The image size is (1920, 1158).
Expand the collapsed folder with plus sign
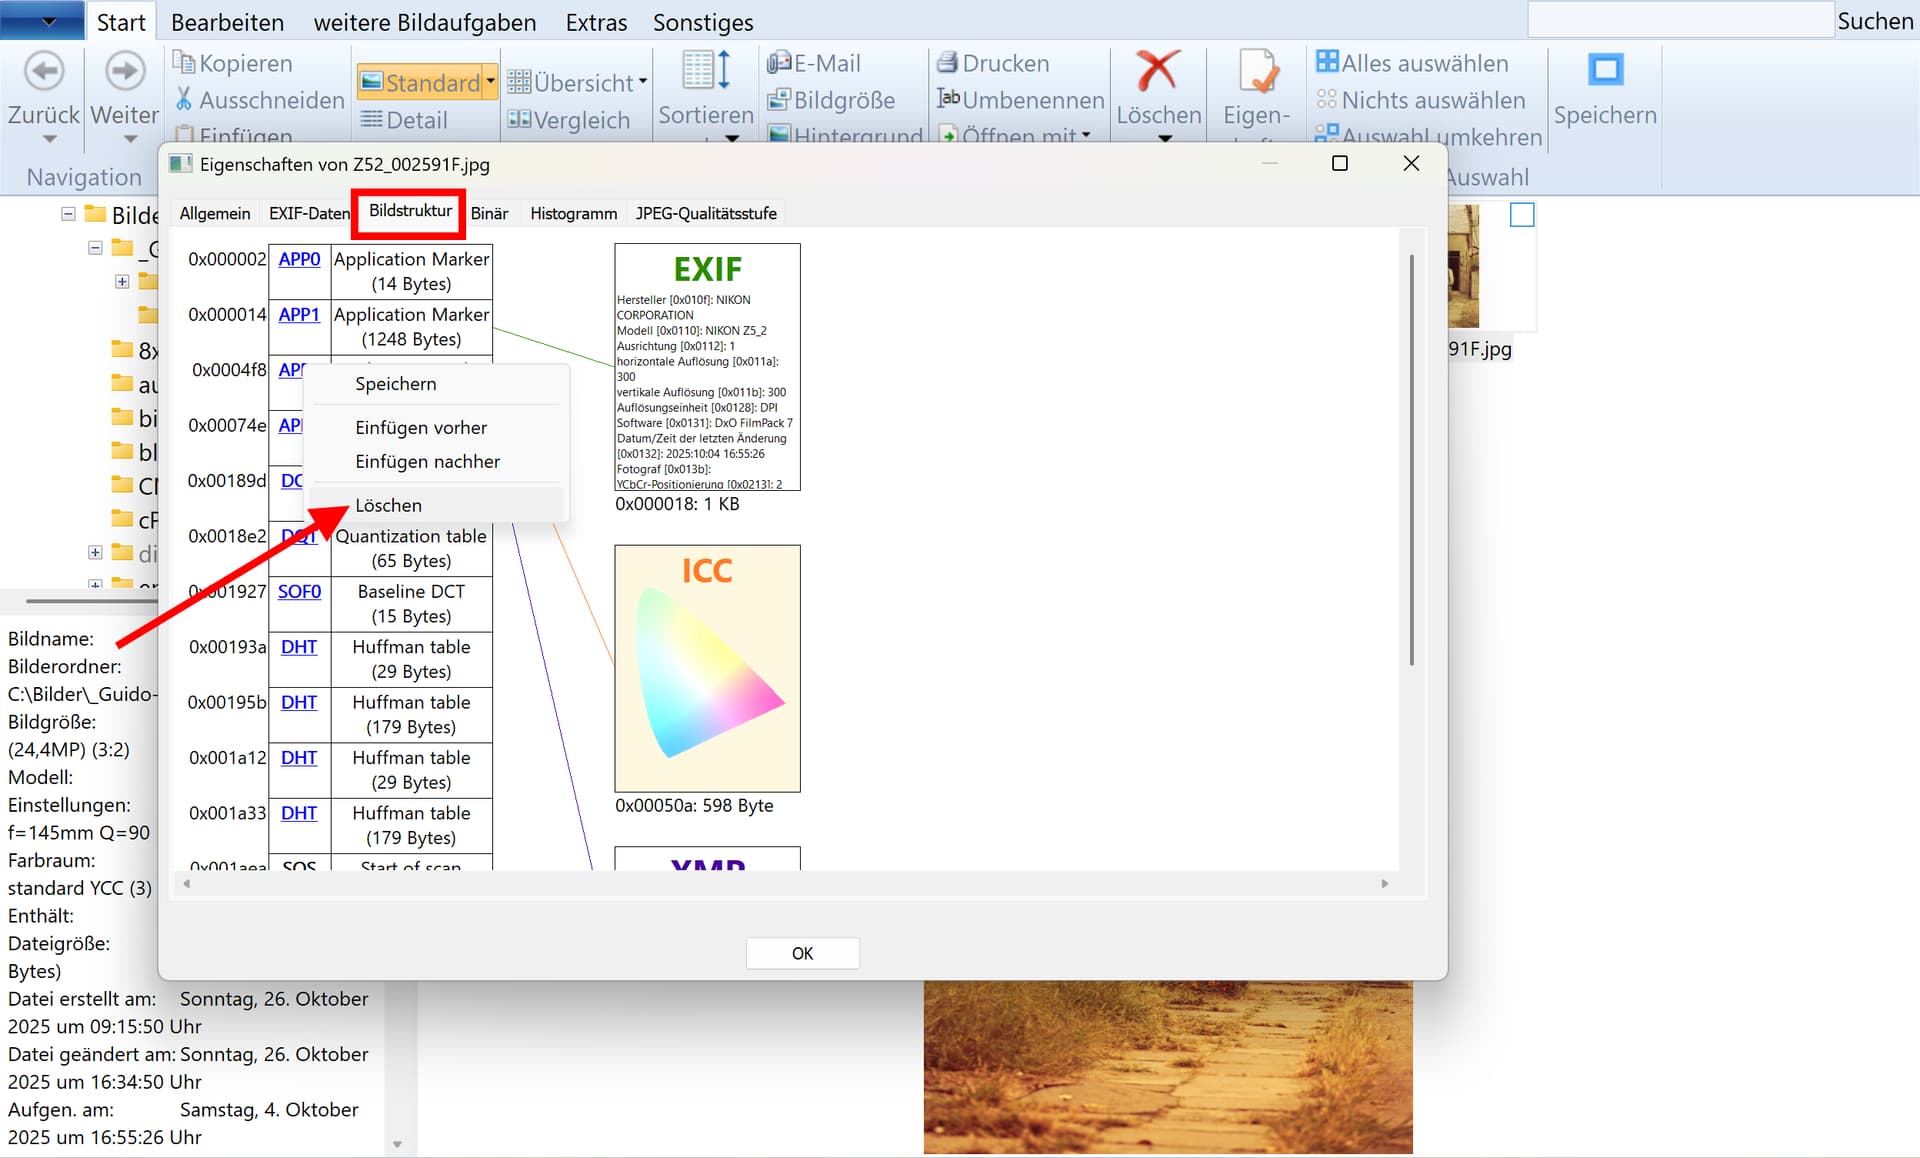[x=122, y=282]
